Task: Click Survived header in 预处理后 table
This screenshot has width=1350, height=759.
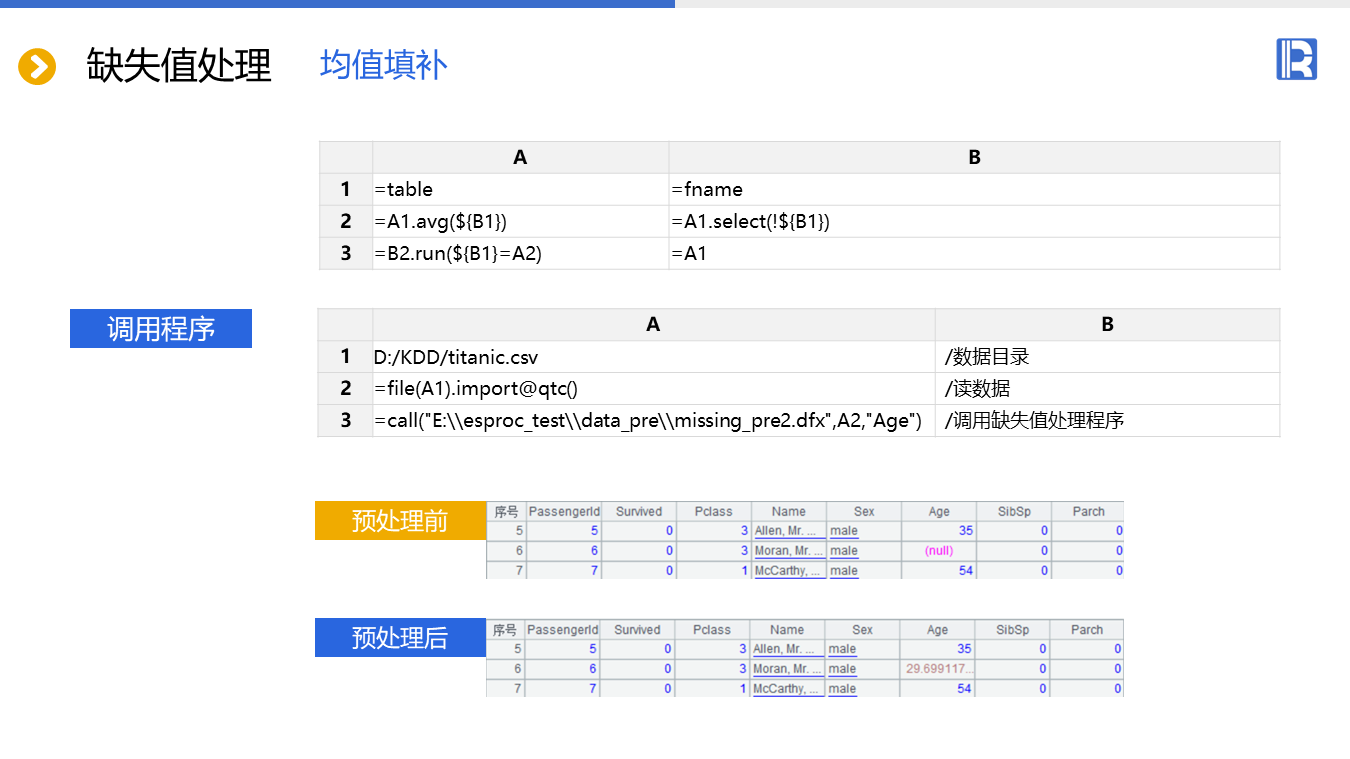Action: point(637,630)
